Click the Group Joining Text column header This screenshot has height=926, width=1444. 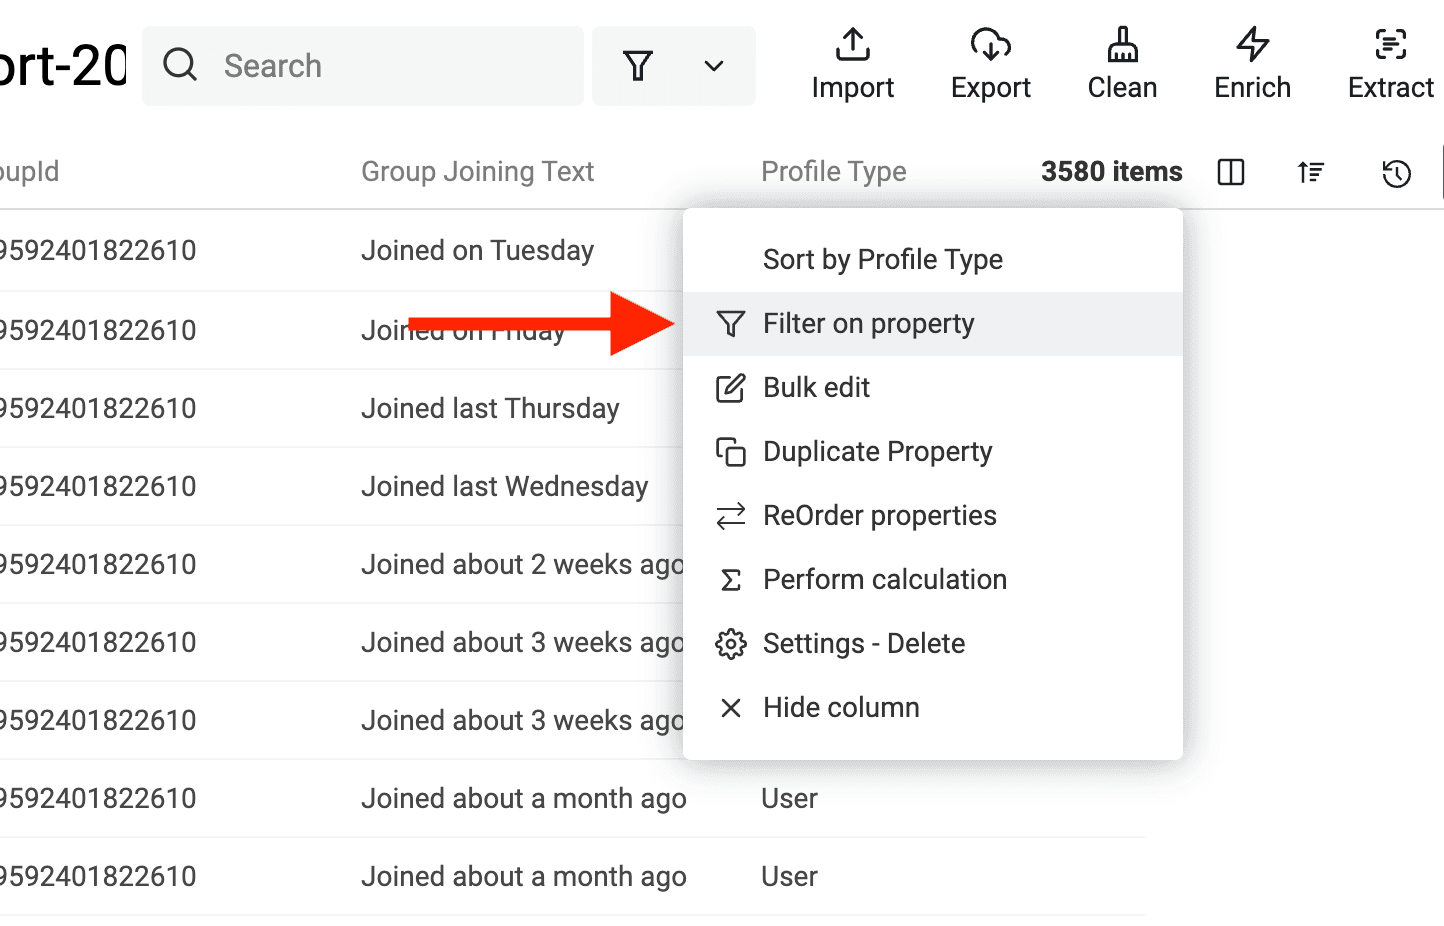click(477, 172)
